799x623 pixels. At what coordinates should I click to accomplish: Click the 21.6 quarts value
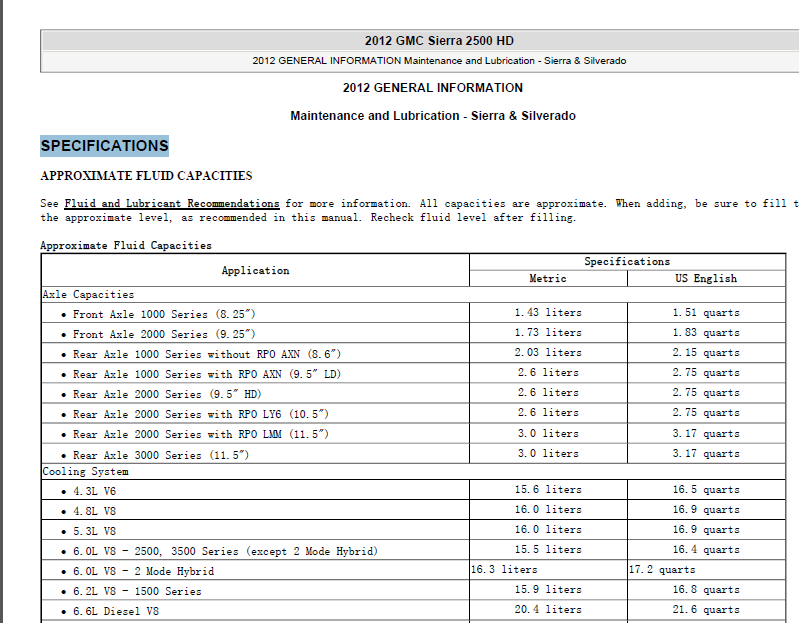coord(706,609)
